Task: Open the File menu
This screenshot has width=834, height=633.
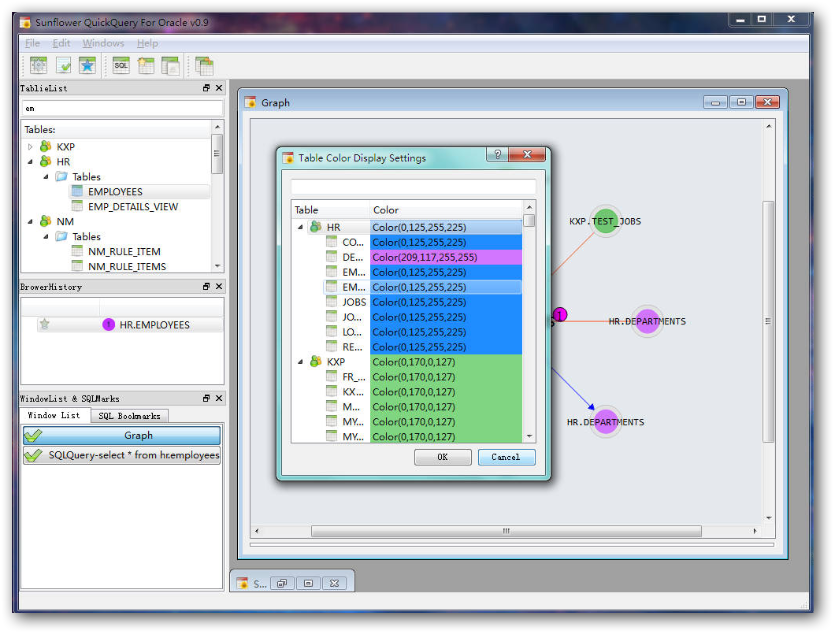Action: pyautogui.click(x=32, y=43)
